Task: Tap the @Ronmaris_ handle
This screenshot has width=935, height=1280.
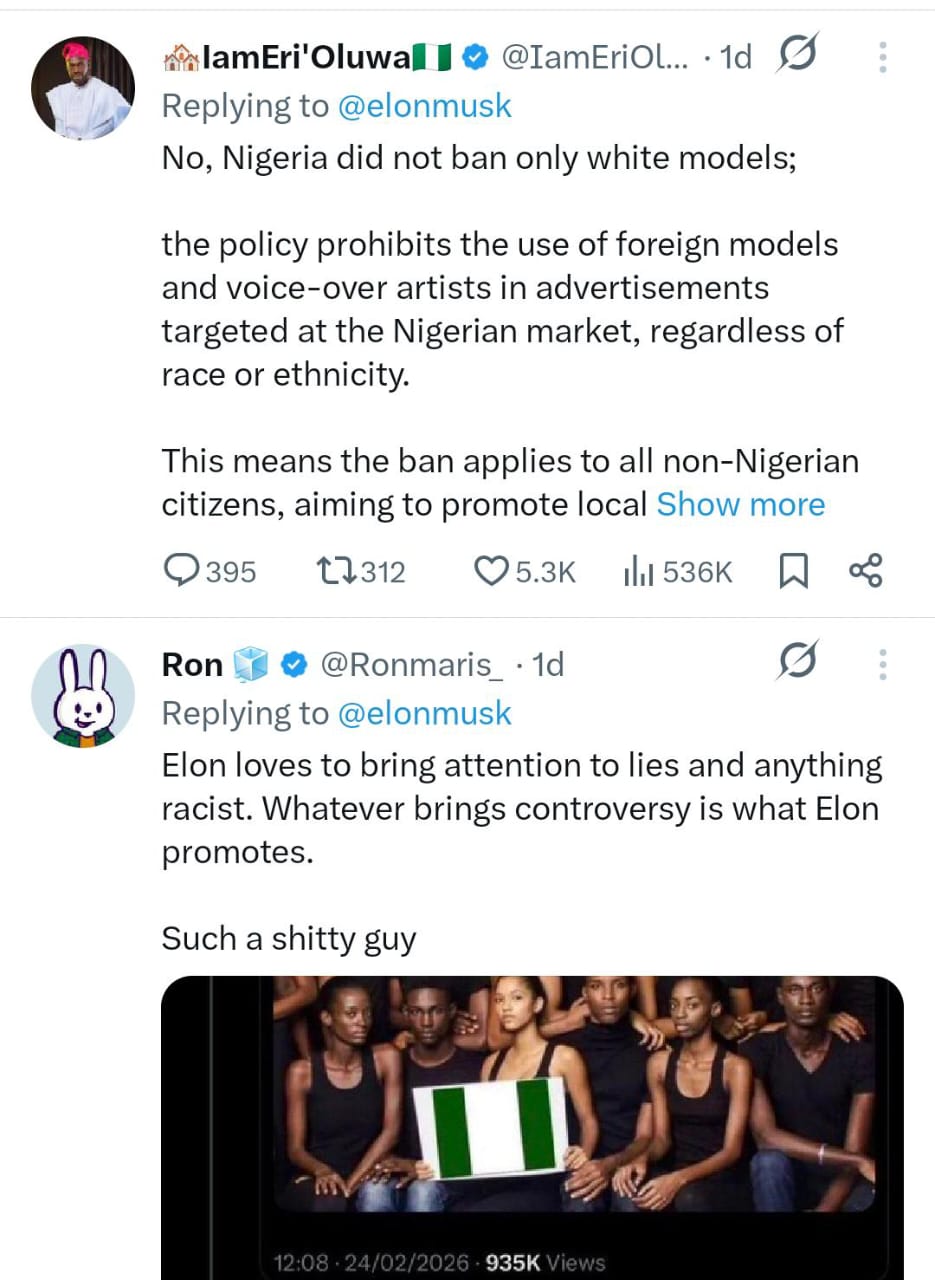Action: pyautogui.click(x=412, y=664)
